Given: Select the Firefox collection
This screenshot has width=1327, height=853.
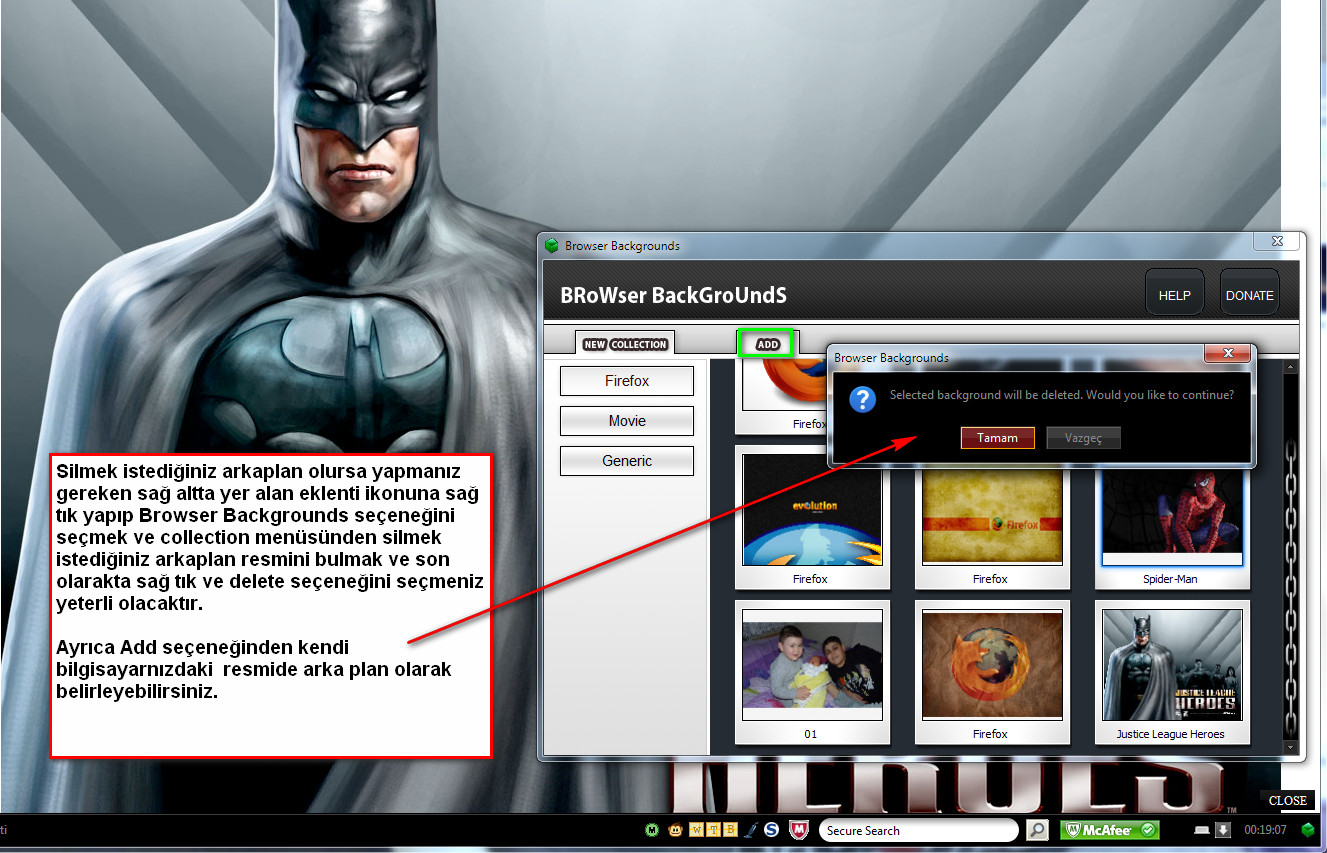Looking at the screenshot, I should tap(627, 381).
